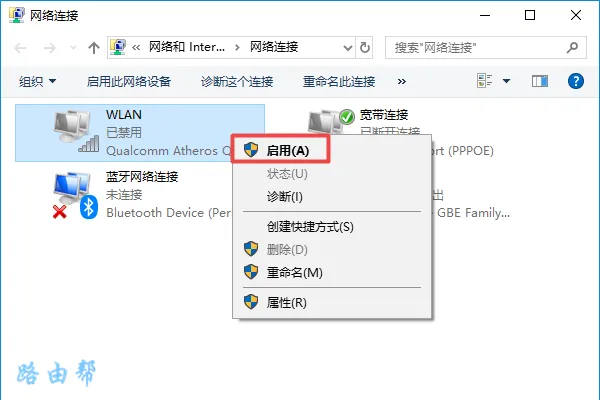
Task: Click the up-one-level arrow
Action: tap(93, 47)
